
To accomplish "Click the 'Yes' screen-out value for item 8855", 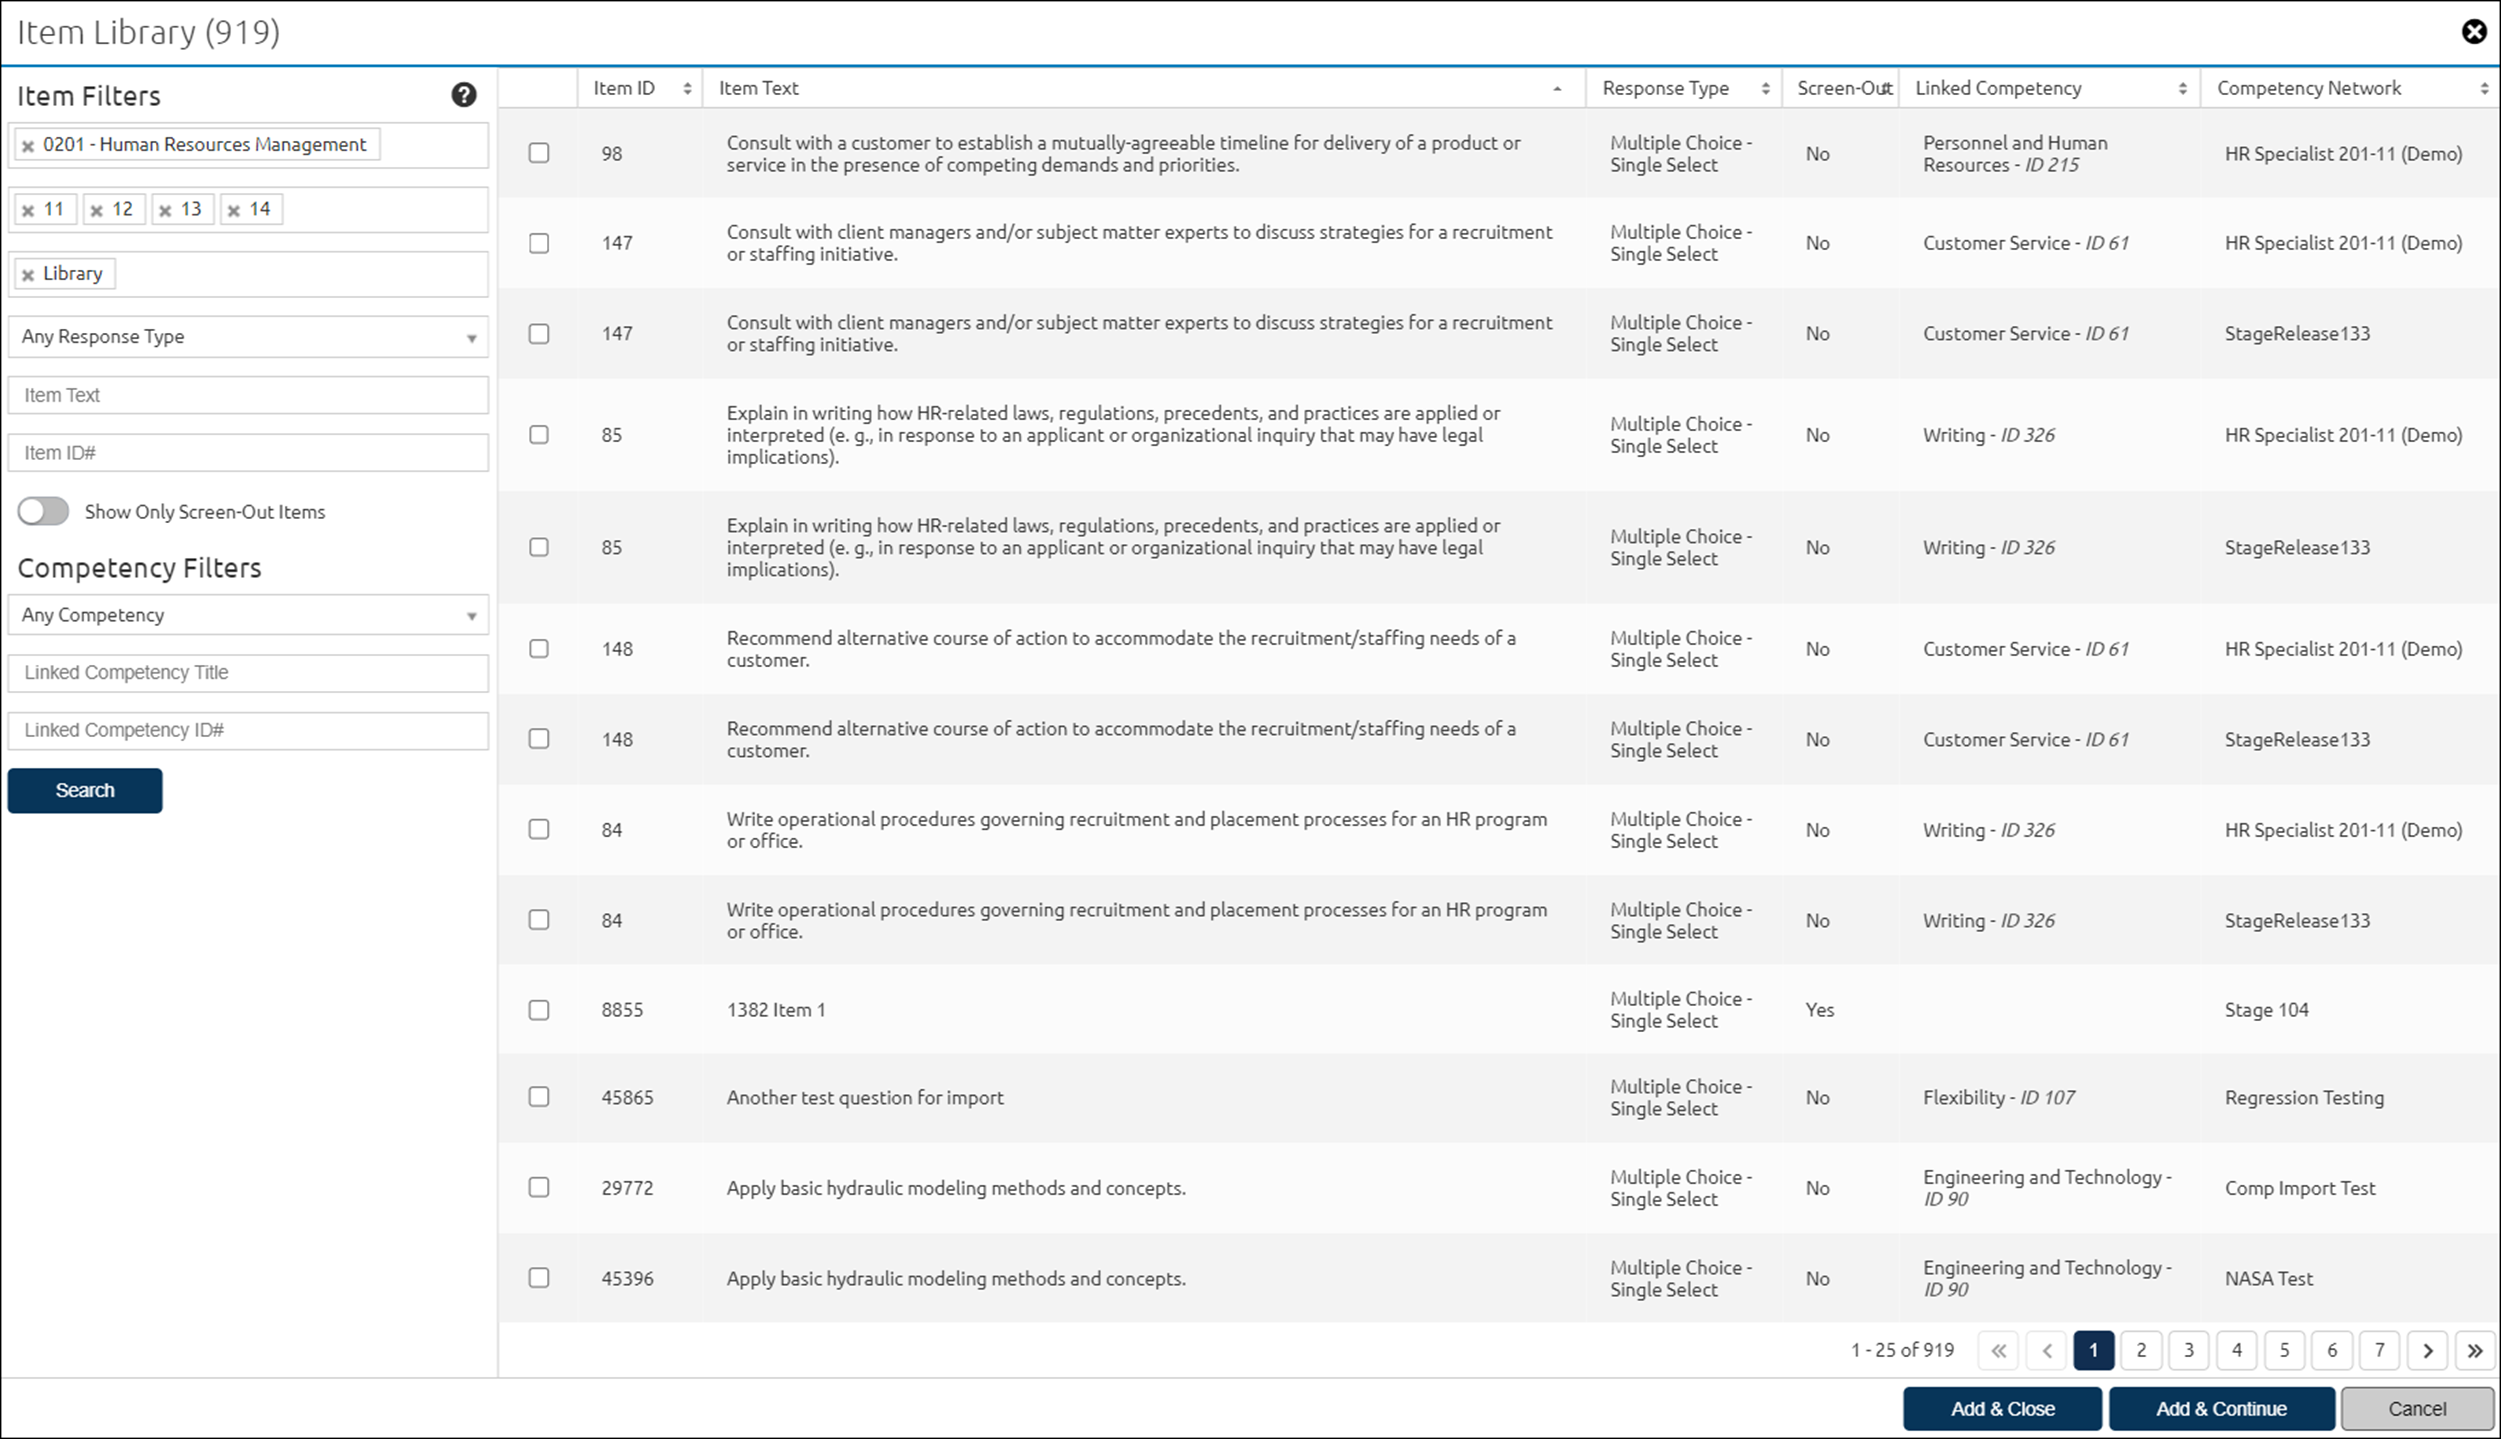I will 1820,1010.
